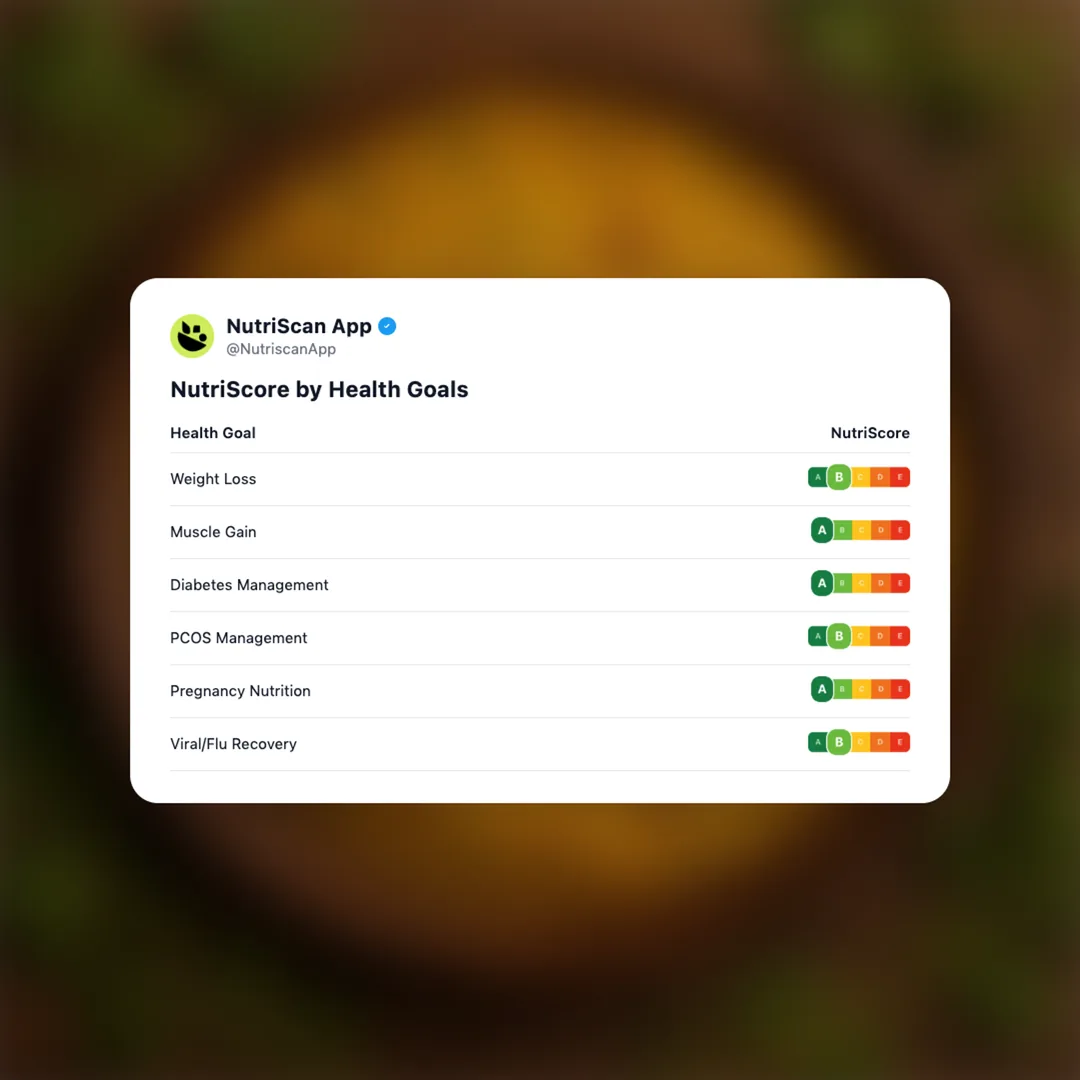Click the NutriScore column header
Screen dimensions: 1080x1080
coord(870,433)
